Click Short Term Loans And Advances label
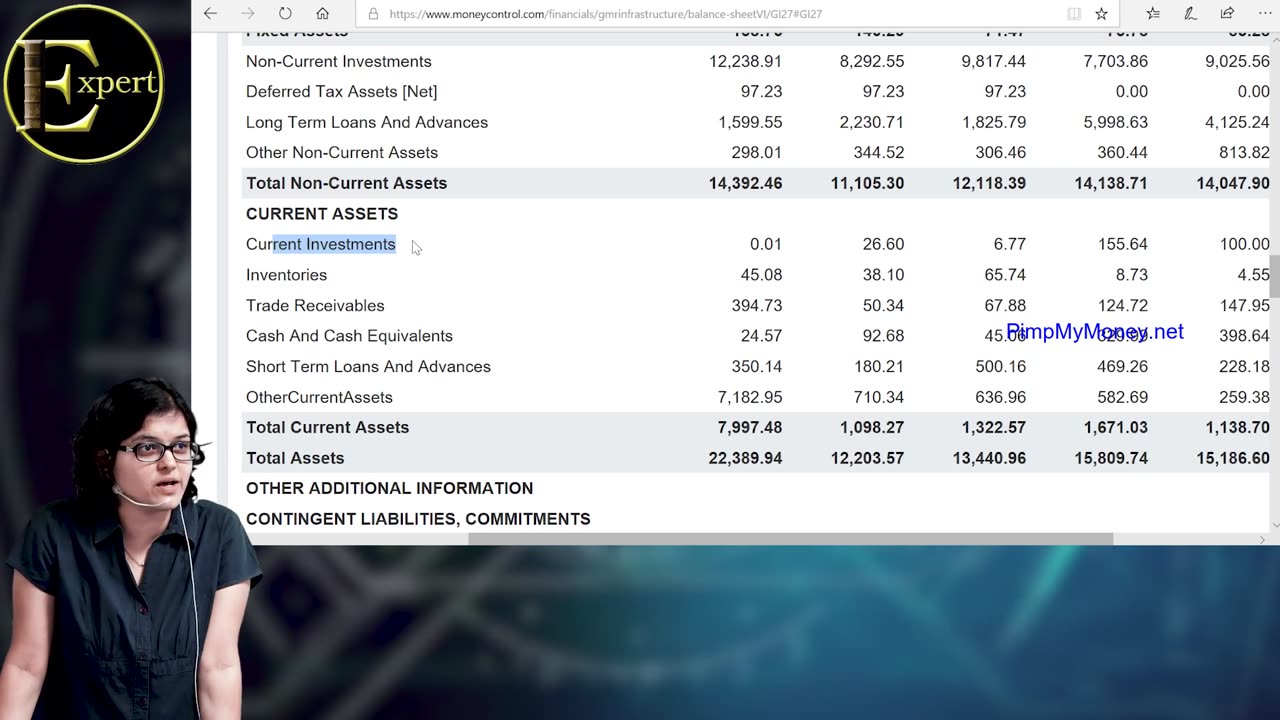This screenshot has width=1280, height=720. pos(368,366)
